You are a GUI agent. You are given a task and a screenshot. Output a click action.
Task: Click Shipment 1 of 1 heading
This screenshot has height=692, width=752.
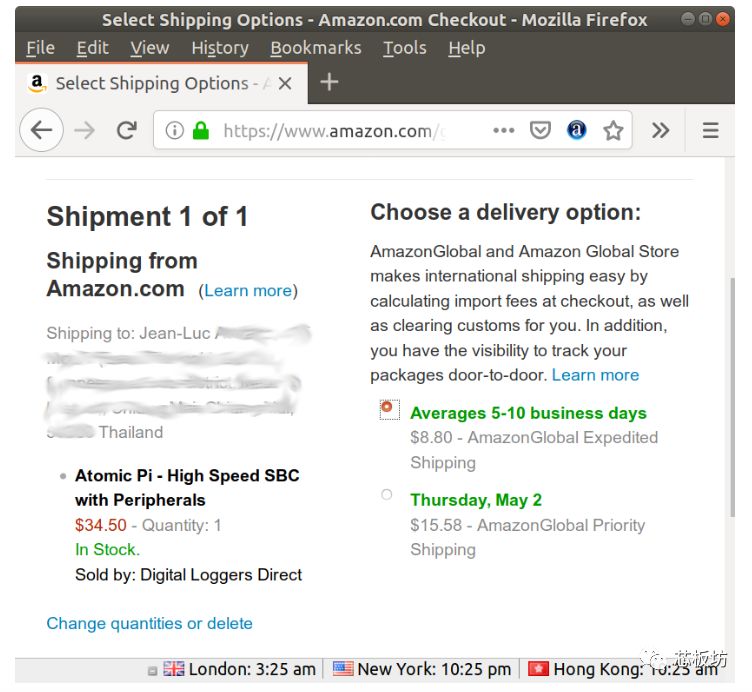[x=147, y=216]
